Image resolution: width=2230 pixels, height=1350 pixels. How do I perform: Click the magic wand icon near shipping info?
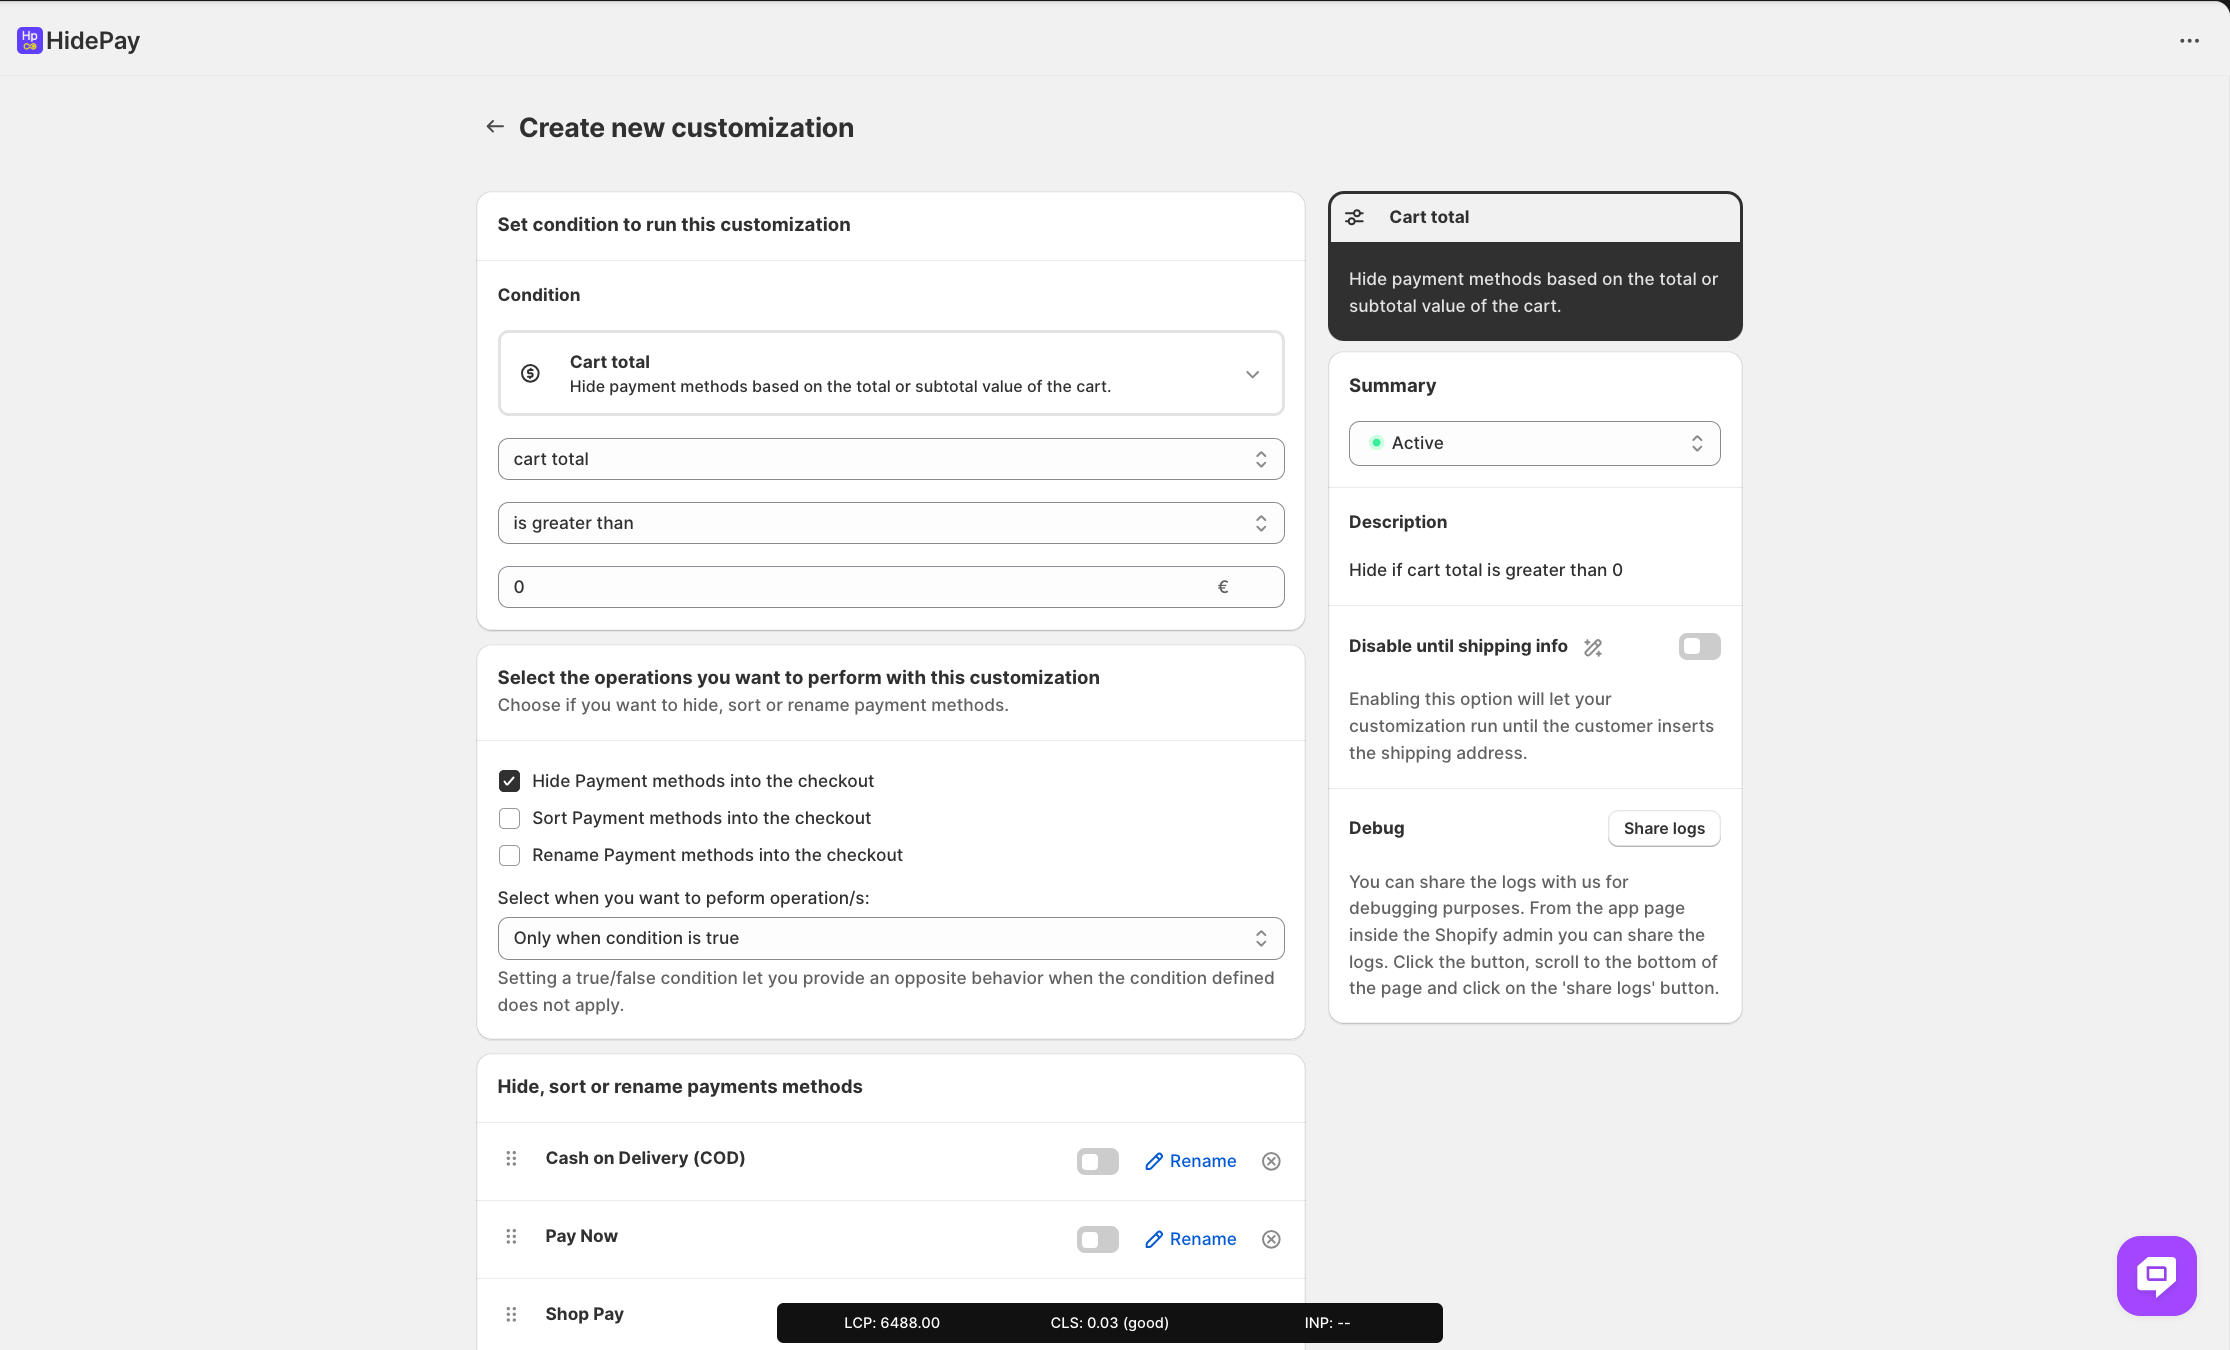pos(1593,648)
